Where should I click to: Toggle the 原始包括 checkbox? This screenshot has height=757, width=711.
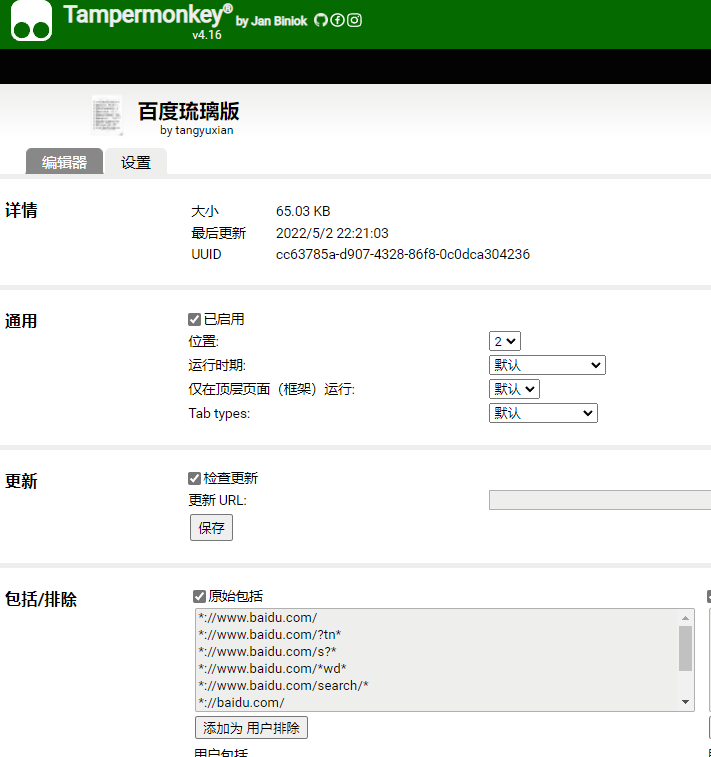point(199,597)
